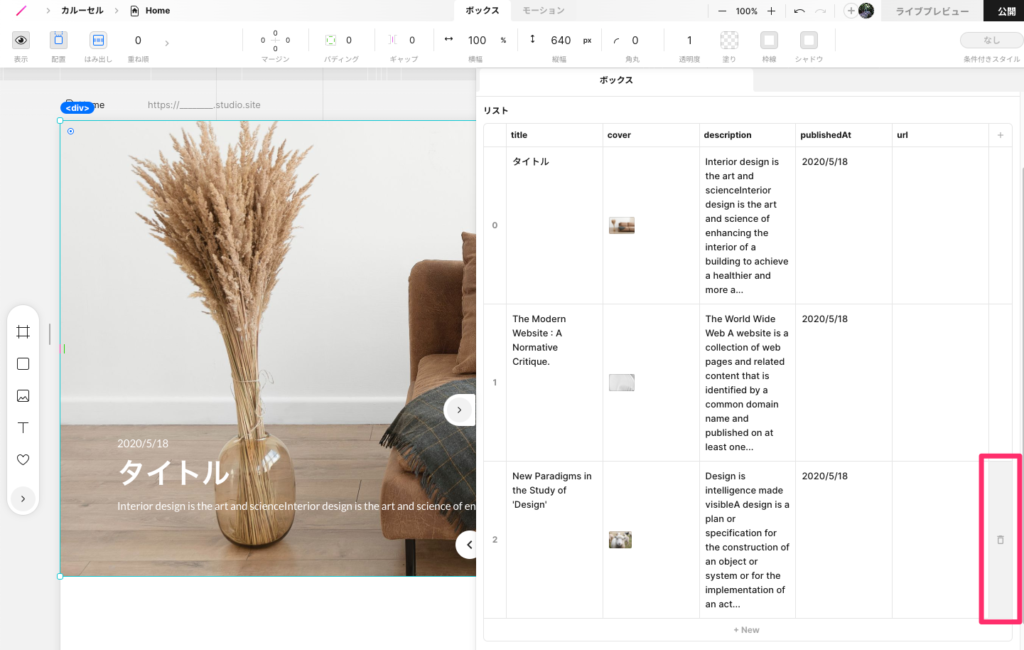Viewport: 1024px width, 650px height.
Task: Undo the last action
Action: 799,11
